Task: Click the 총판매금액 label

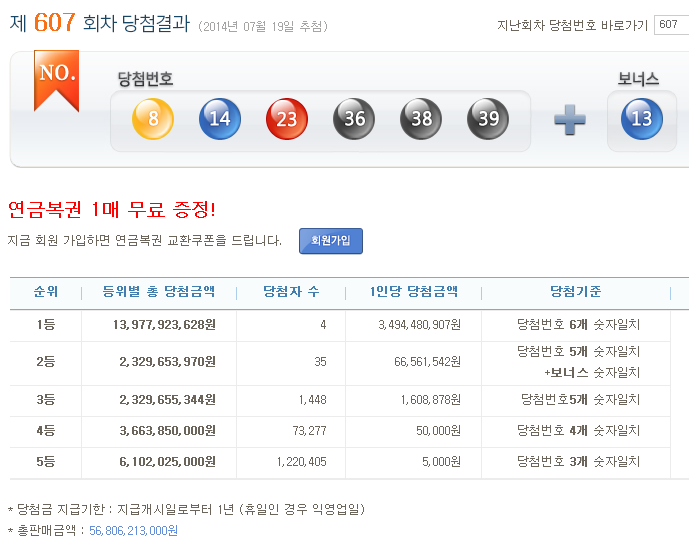Action: click(x=47, y=530)
